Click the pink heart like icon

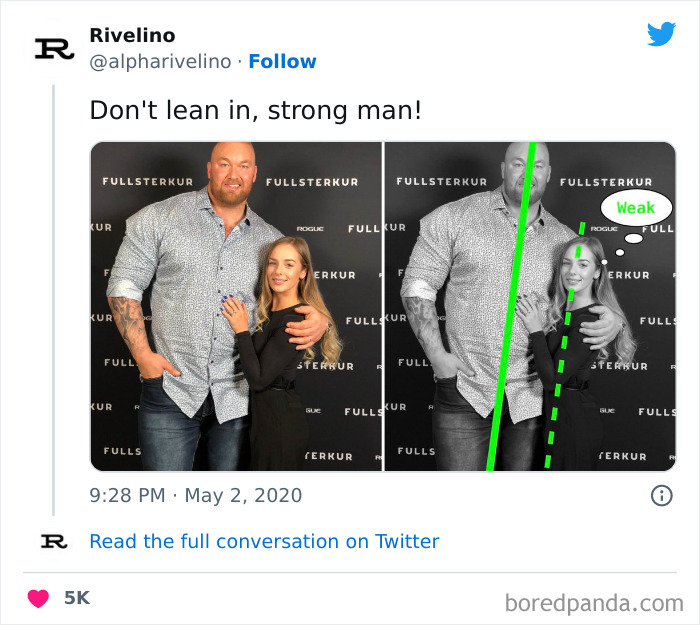click(x=38, y=598)
